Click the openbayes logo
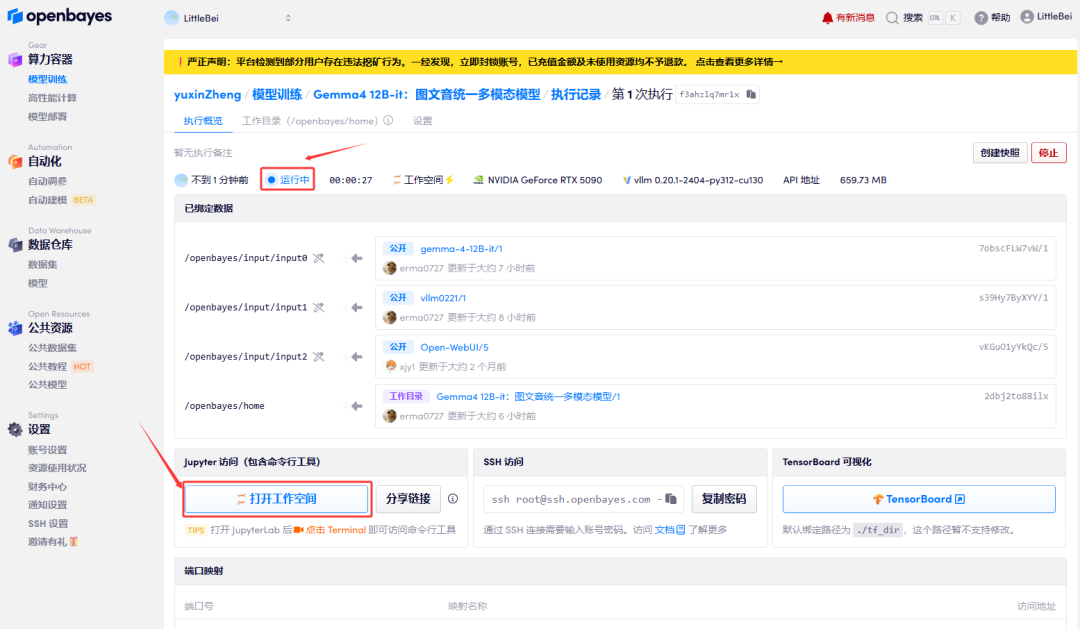This screenshot has height=629, width=1080. tap(60, 16)
